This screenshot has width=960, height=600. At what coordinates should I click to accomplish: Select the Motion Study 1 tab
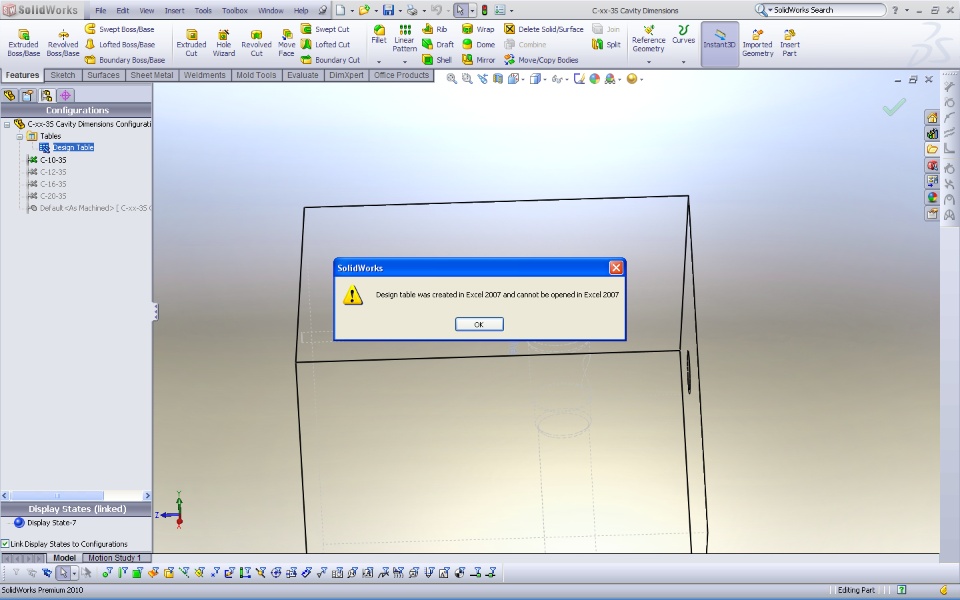click(115, 558)
